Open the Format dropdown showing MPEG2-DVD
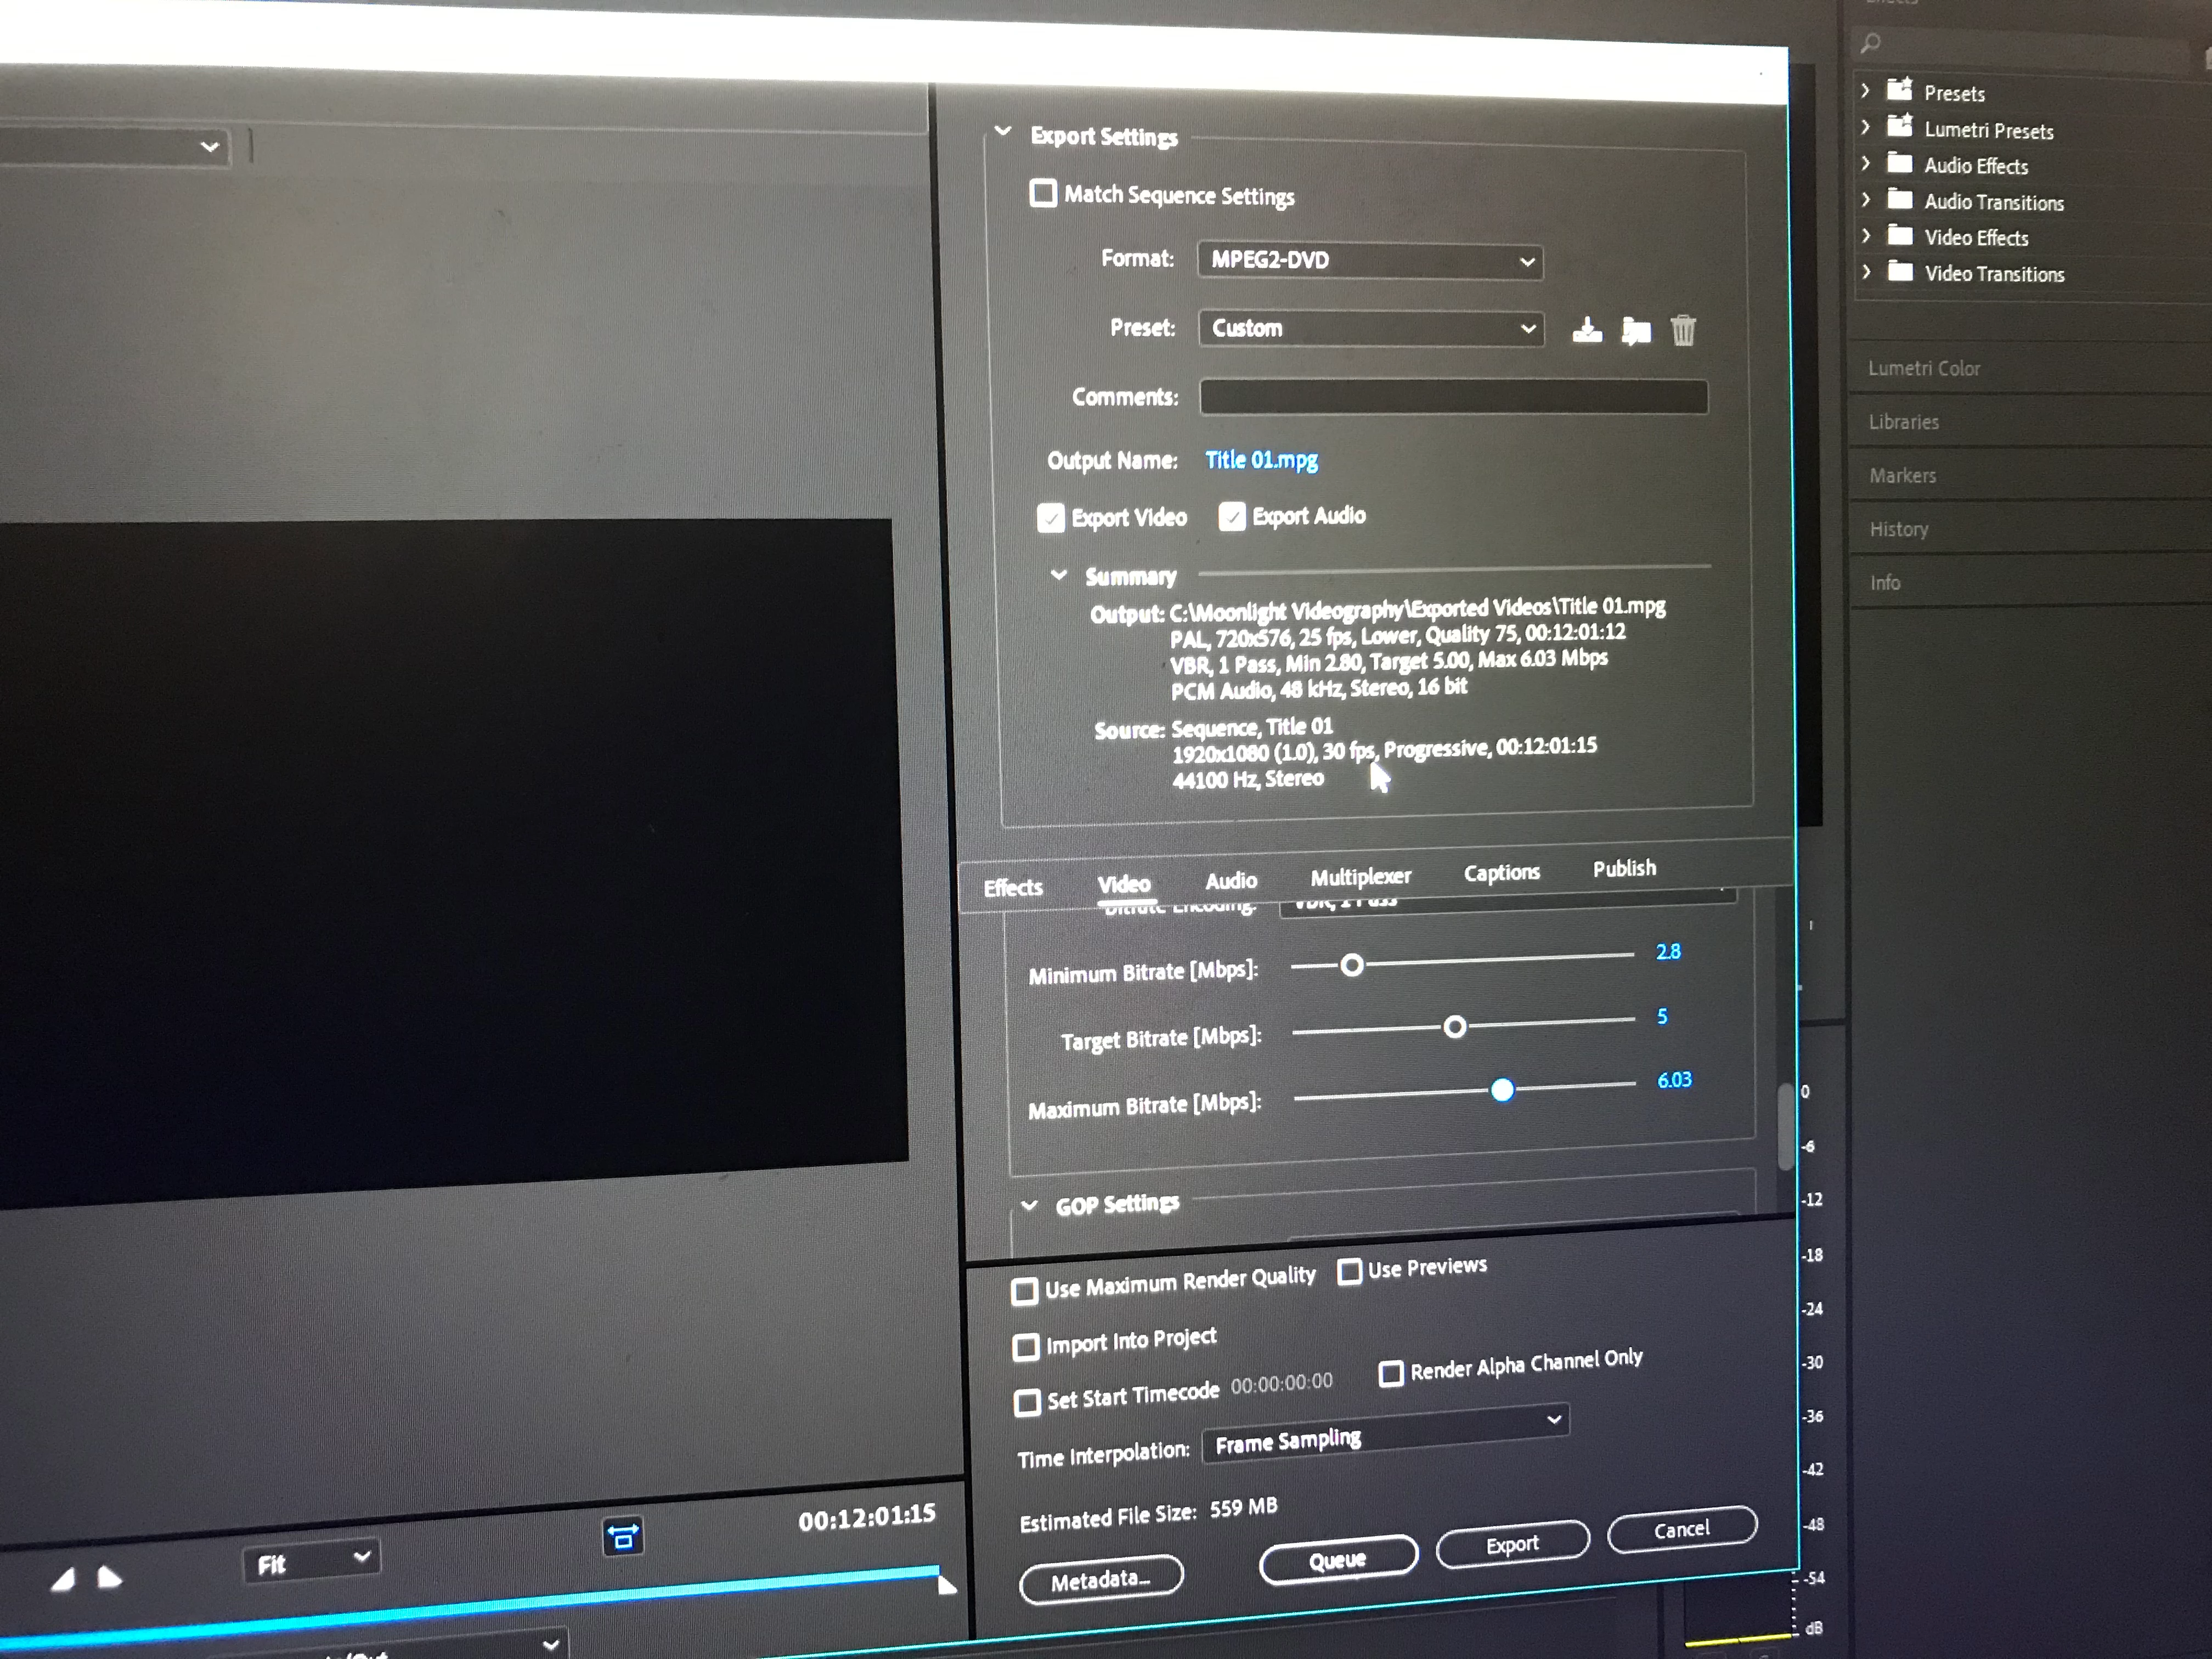Viewport: 2212px width, 1659px height. click(1369, 261)
